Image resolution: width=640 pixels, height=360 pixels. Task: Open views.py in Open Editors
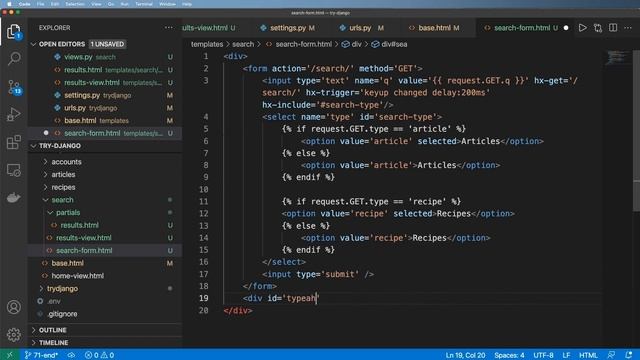105,57
